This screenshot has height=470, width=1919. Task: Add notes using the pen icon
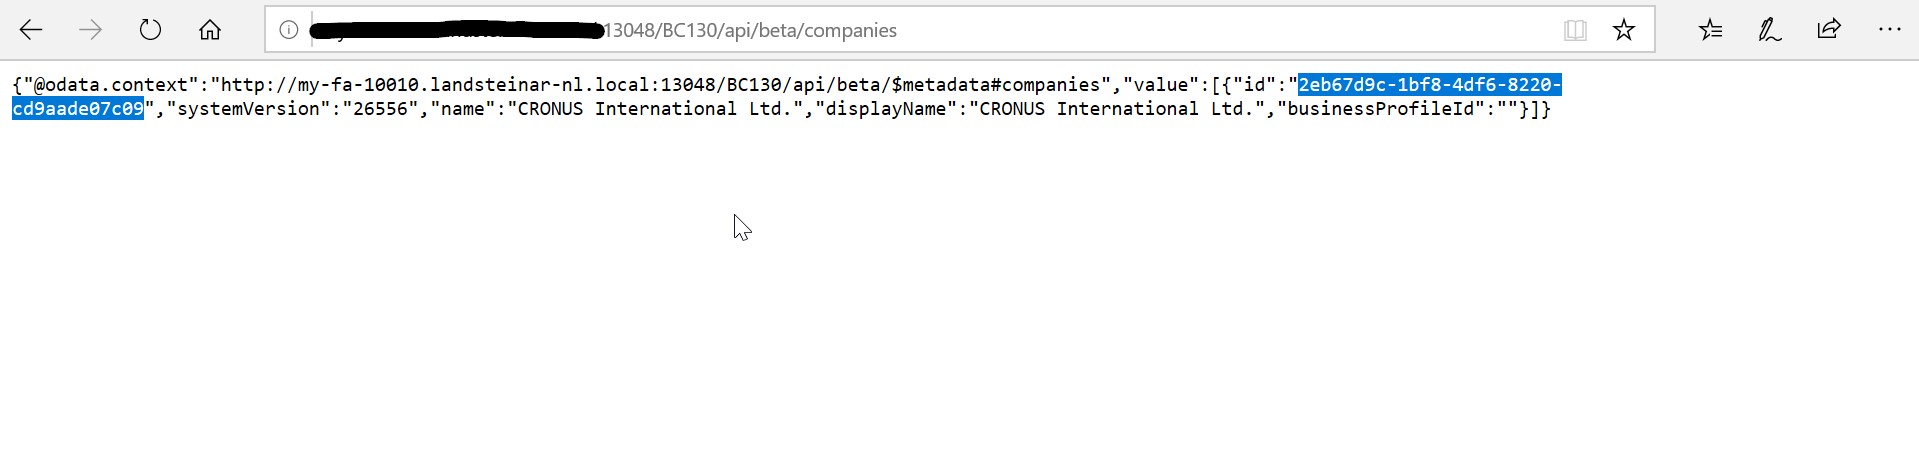click(x=1770, y=30)
